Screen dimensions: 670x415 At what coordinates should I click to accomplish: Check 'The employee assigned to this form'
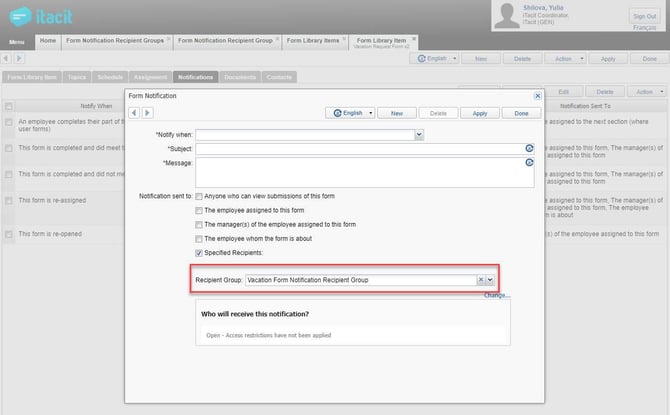(x=199, y=211)
